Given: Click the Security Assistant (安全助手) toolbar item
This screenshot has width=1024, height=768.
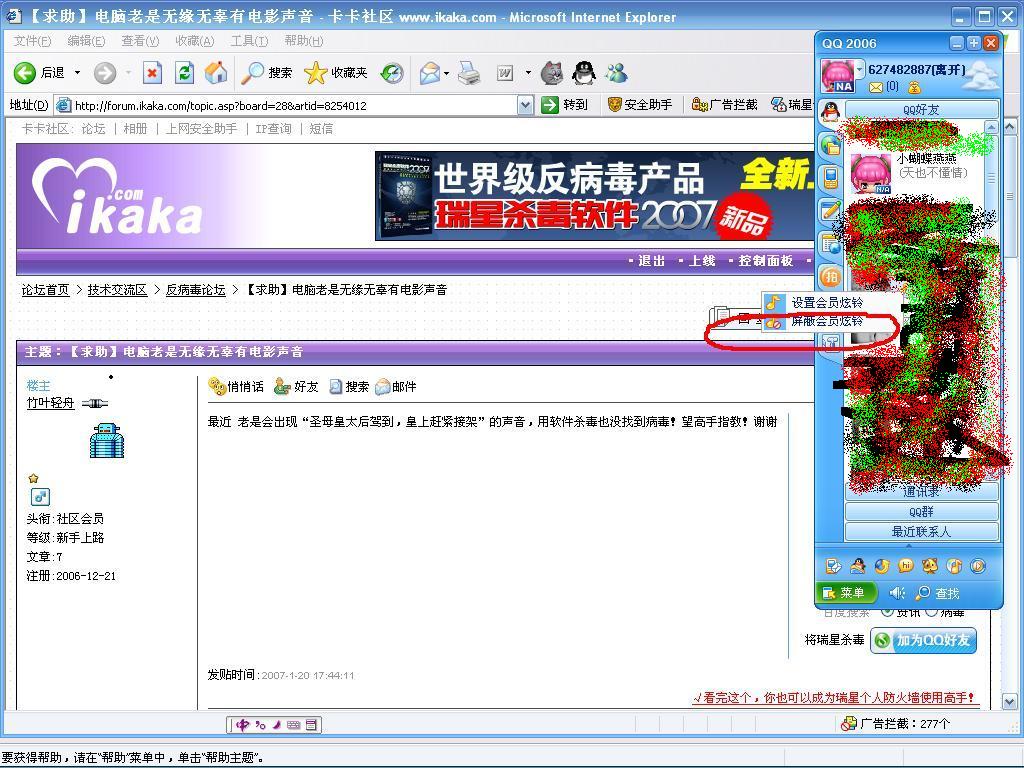Looking at the screenshot, I should click(640, 104).
